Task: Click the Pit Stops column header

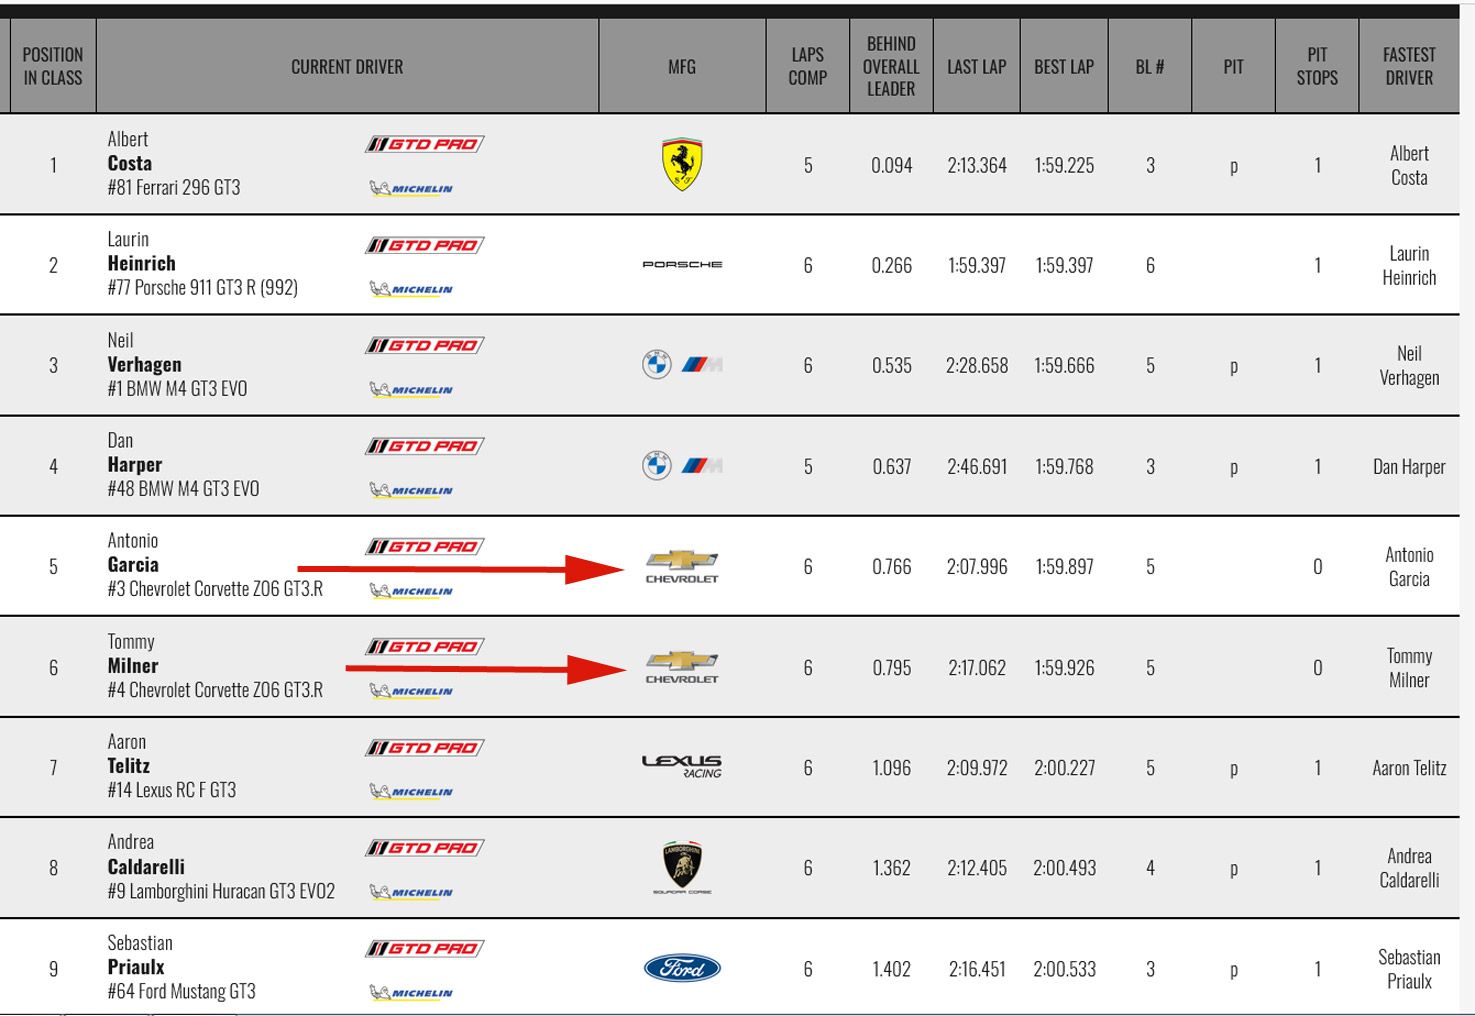Action: pyautogui.click(x=1317, y=67)
